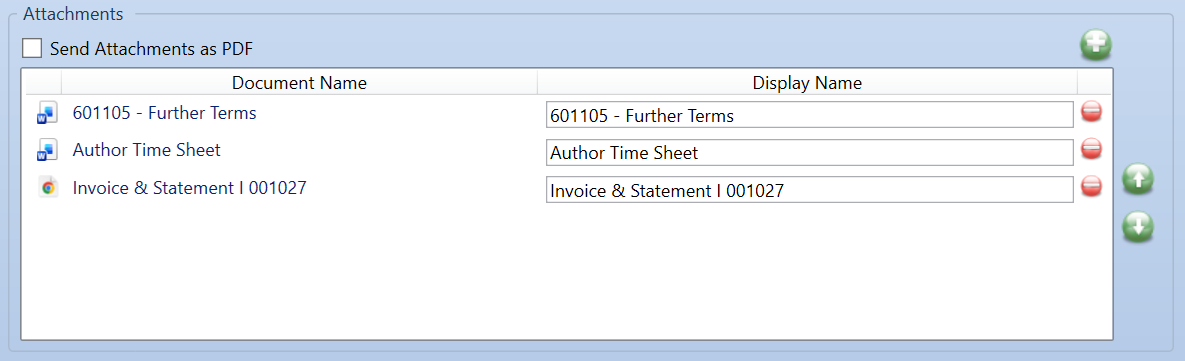Add a new attachment with the green plus icon

pos(1095,45)
